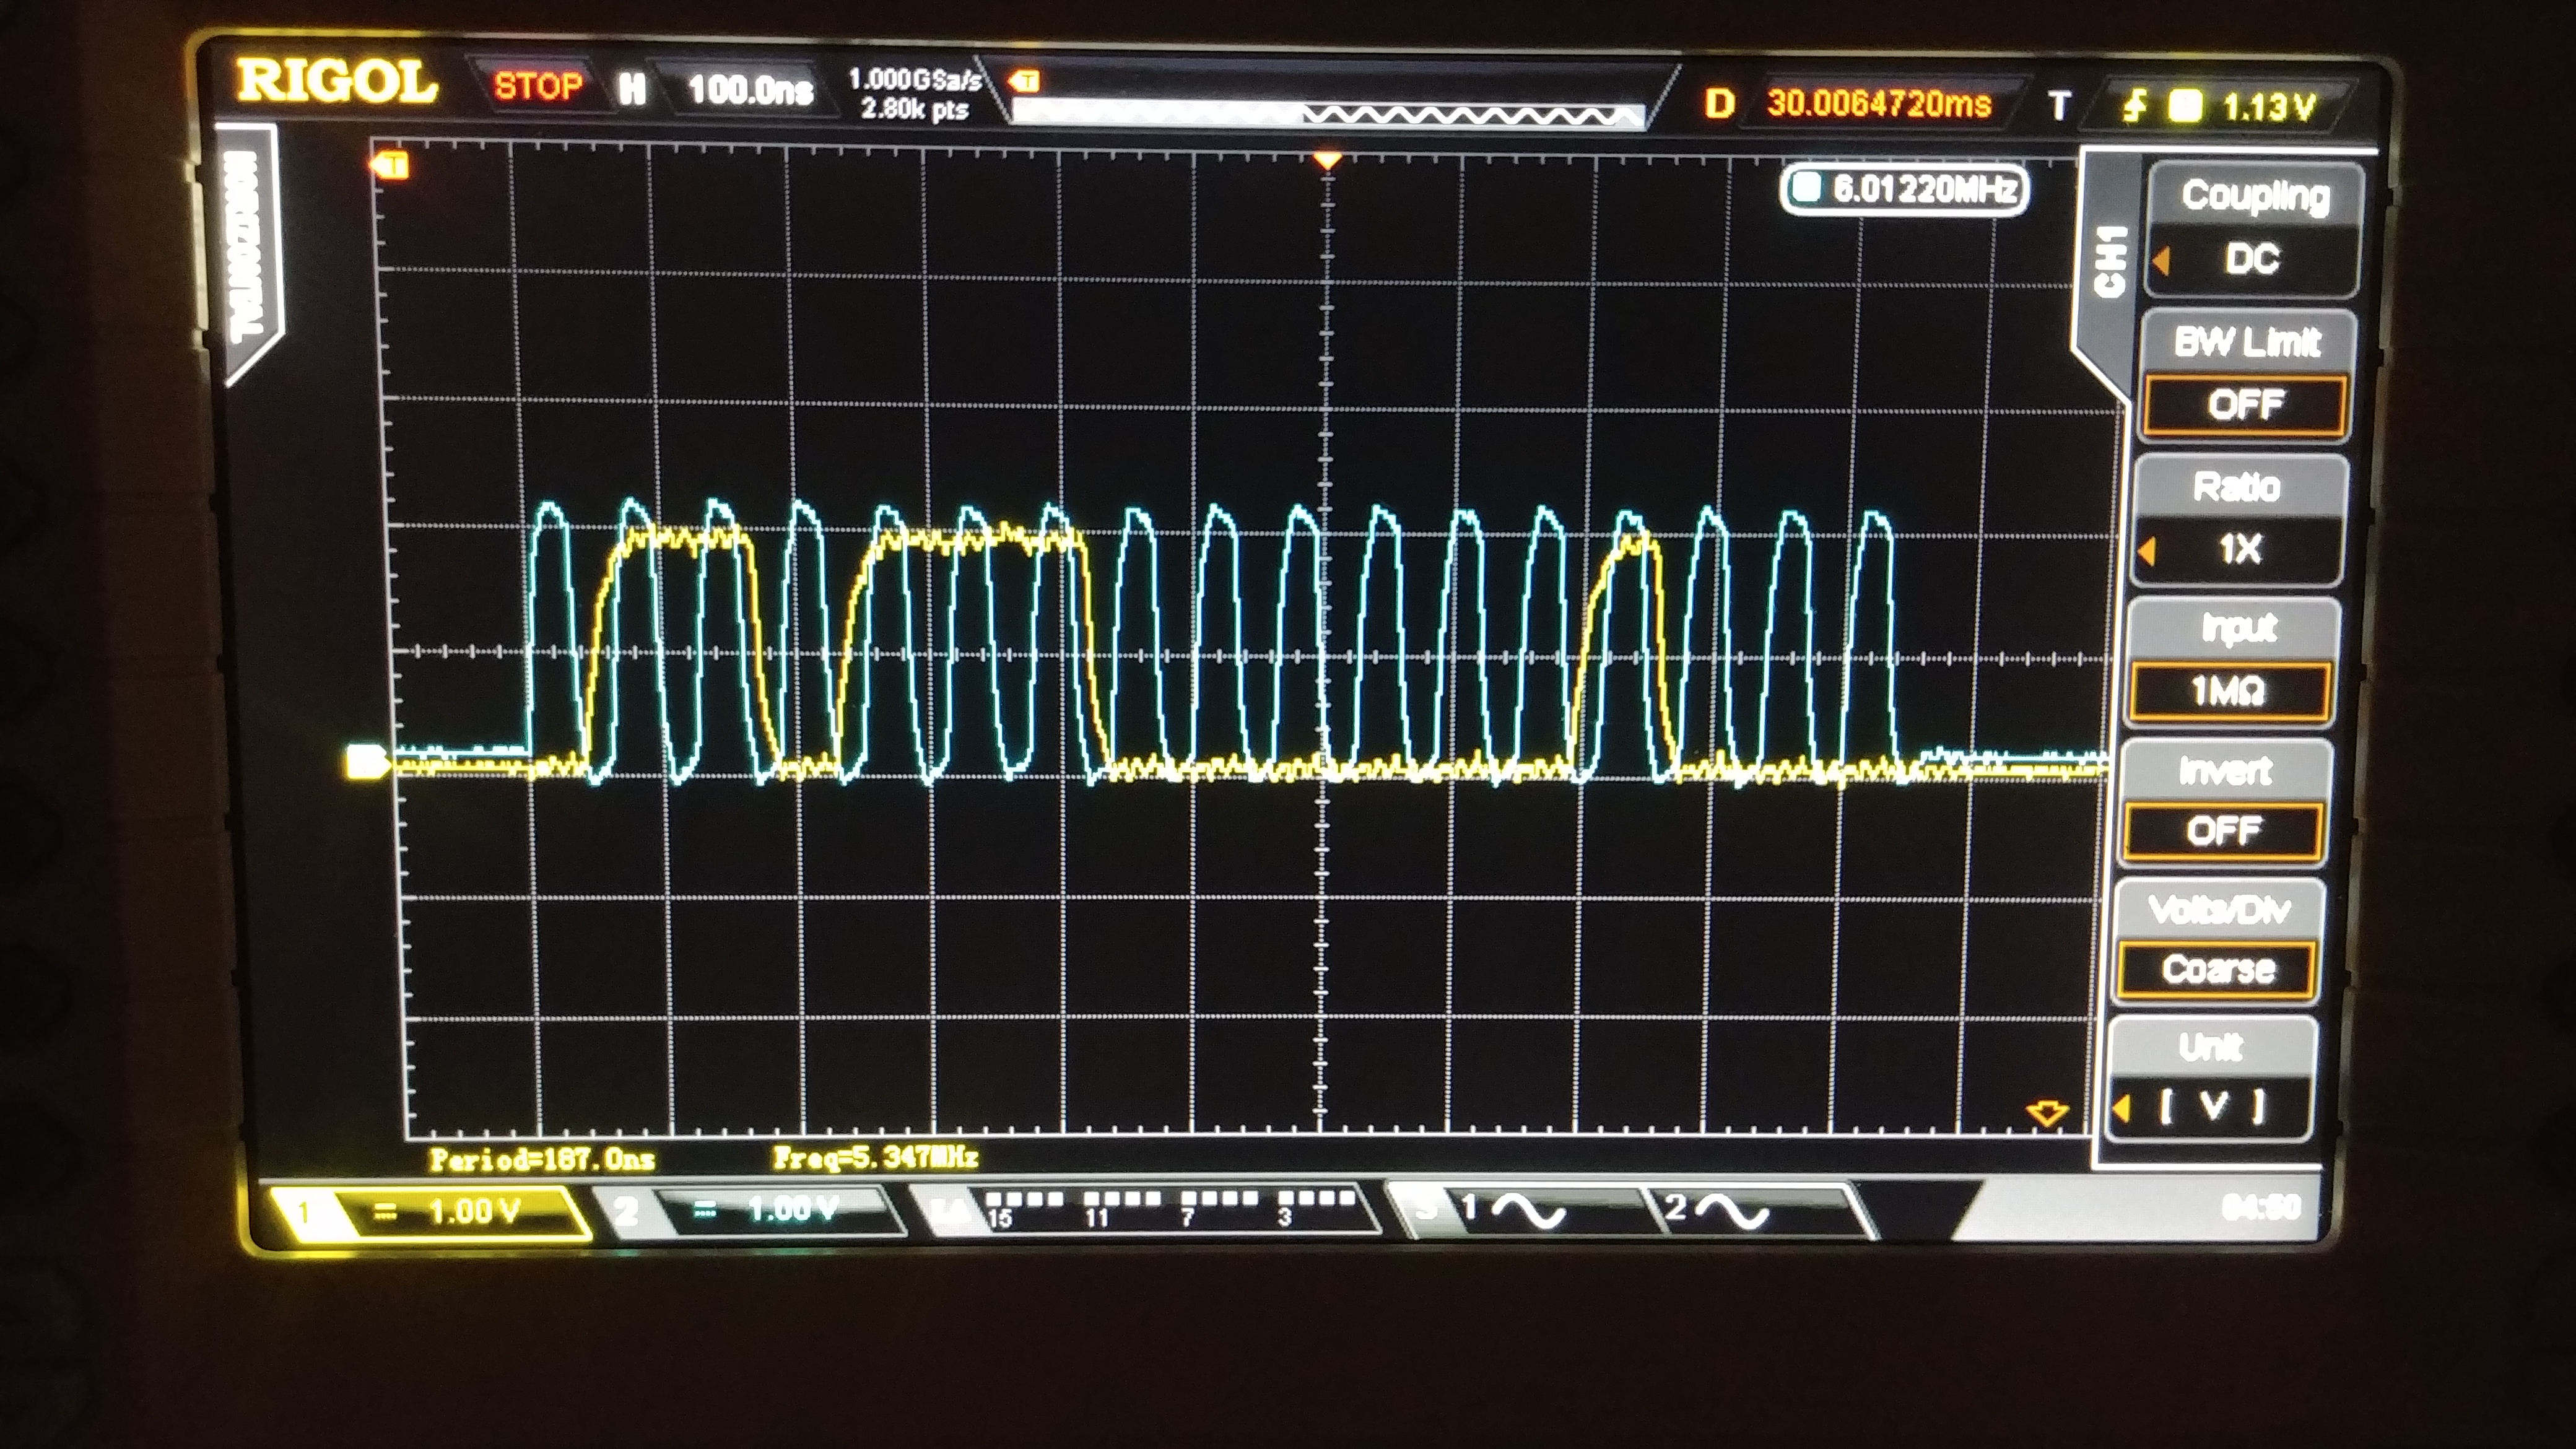2576x1449 pixels.
Task: Open the Coupling menu item
Action: coord(2256,195)
